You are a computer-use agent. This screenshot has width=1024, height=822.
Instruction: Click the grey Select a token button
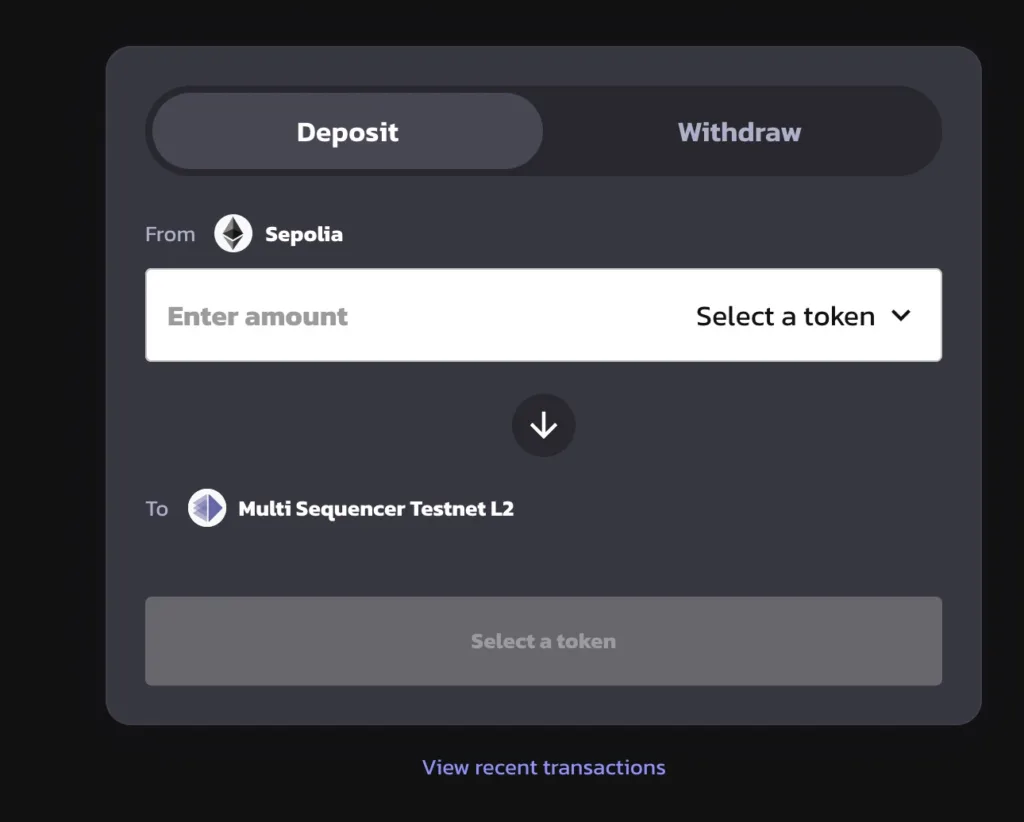pyautogui.click(x=543, y=641)
